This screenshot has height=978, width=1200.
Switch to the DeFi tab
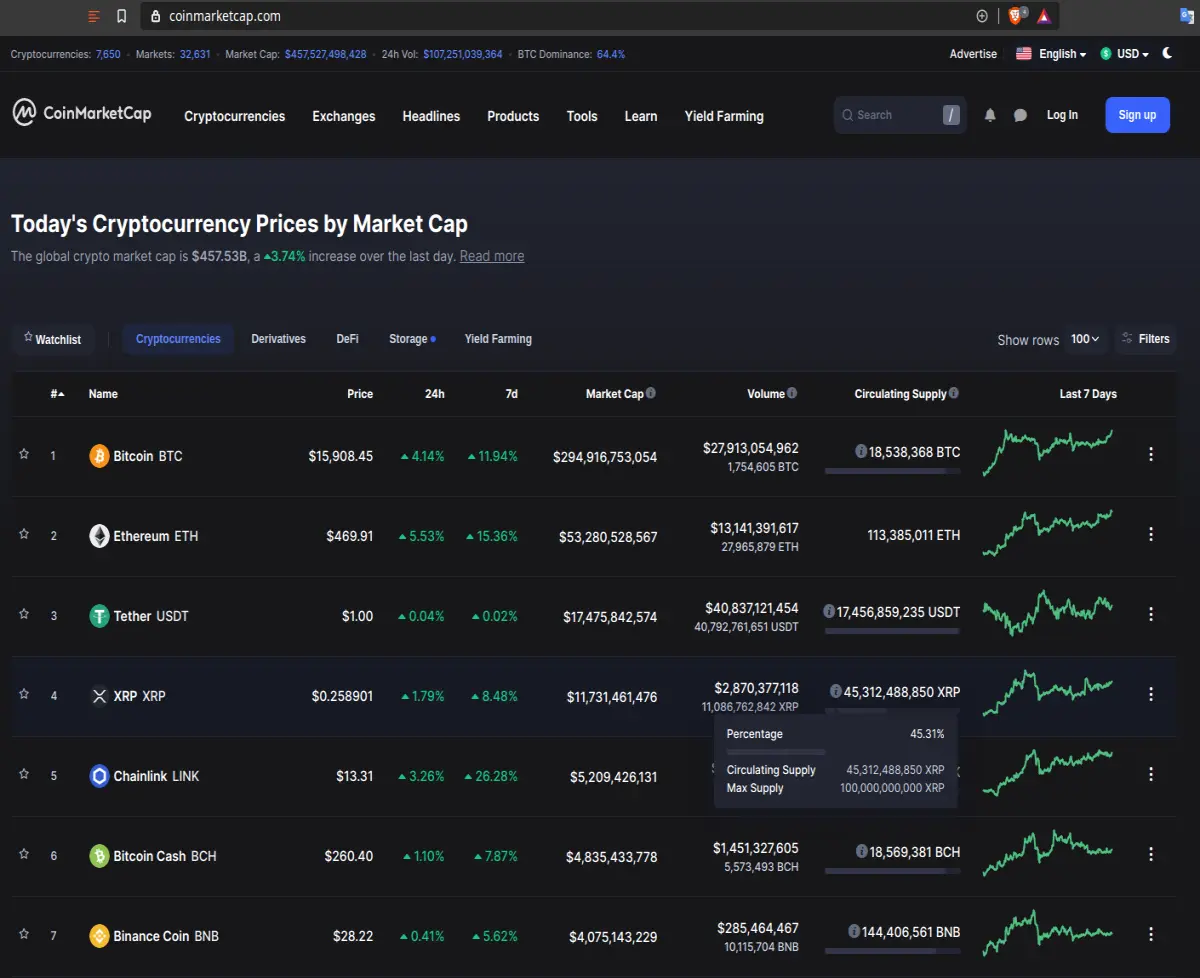point(347,339)
